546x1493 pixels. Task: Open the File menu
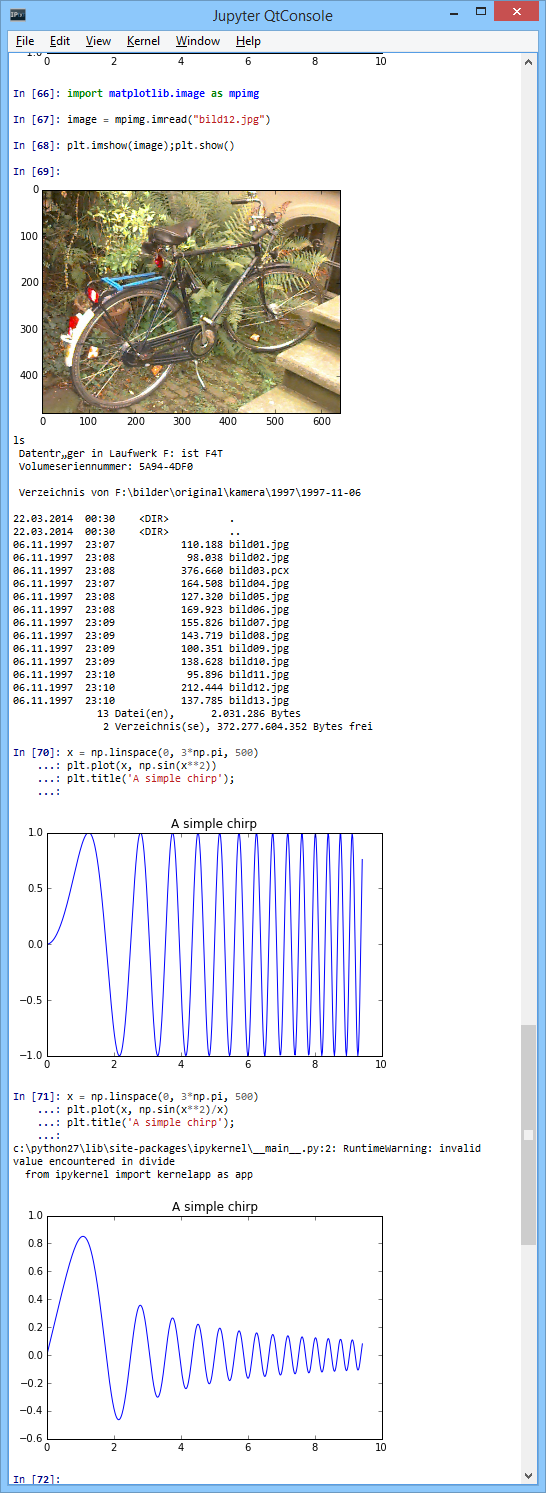25,41
